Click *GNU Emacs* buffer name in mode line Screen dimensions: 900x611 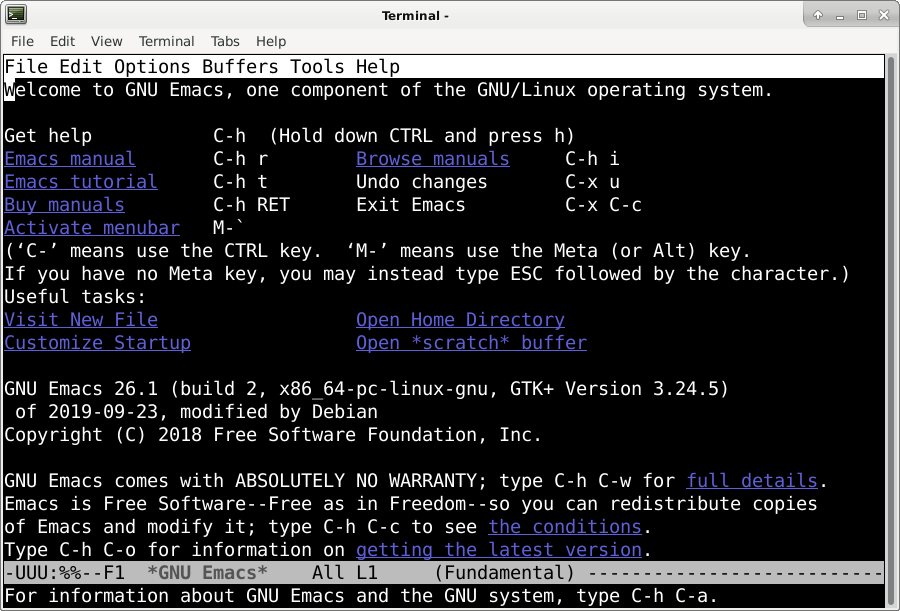207,573
